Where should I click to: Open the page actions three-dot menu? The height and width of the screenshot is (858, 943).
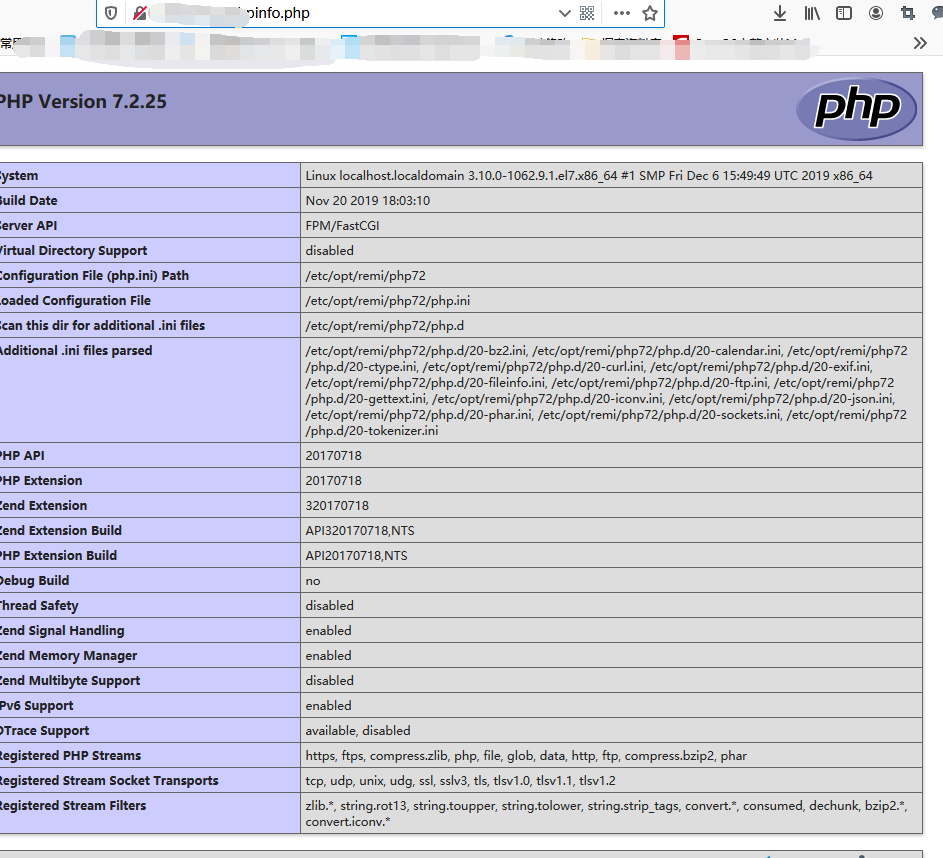tap(621, 13)
